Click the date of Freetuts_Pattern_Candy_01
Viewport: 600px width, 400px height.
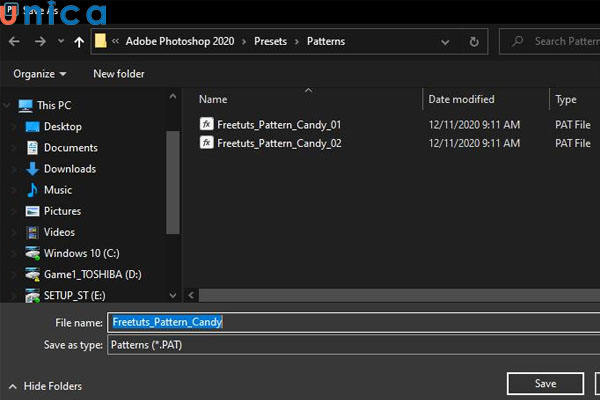[474, 125]
